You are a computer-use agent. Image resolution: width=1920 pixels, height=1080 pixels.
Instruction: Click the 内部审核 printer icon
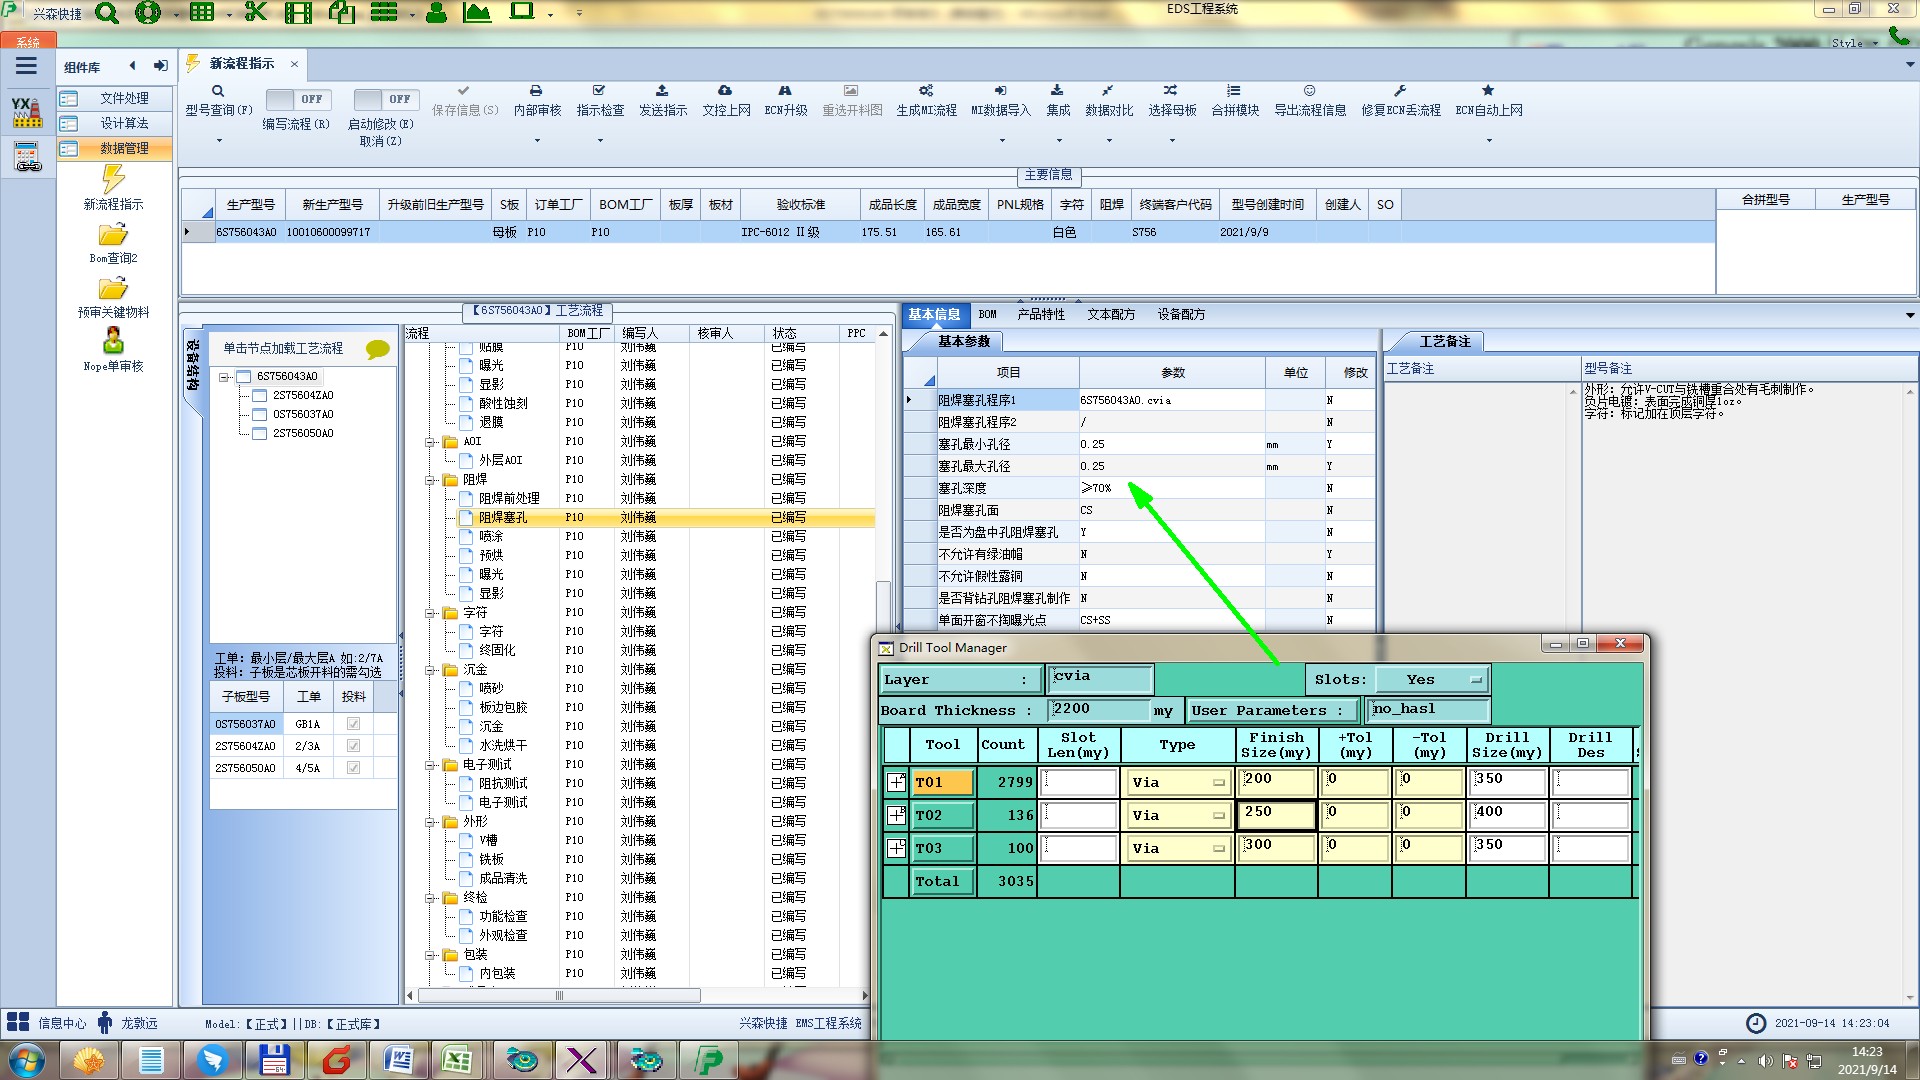click(x=536, y=91)
